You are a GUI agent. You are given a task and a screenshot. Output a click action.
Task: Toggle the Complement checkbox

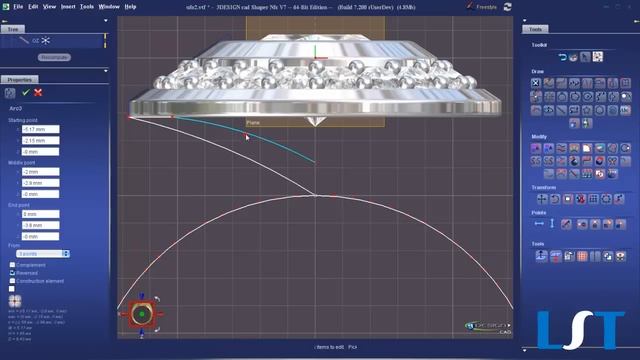coord(12,265)
